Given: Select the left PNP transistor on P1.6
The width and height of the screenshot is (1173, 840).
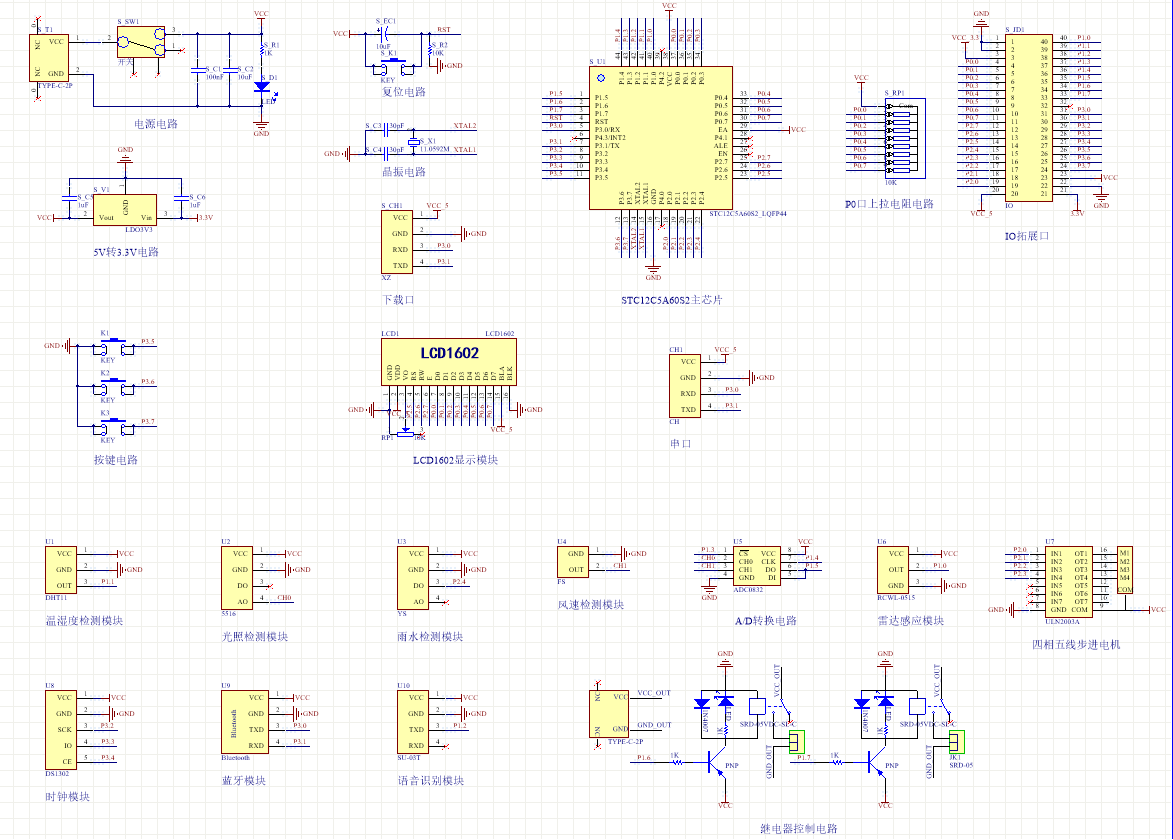Looking at the screenshot, I should [715, 764].
